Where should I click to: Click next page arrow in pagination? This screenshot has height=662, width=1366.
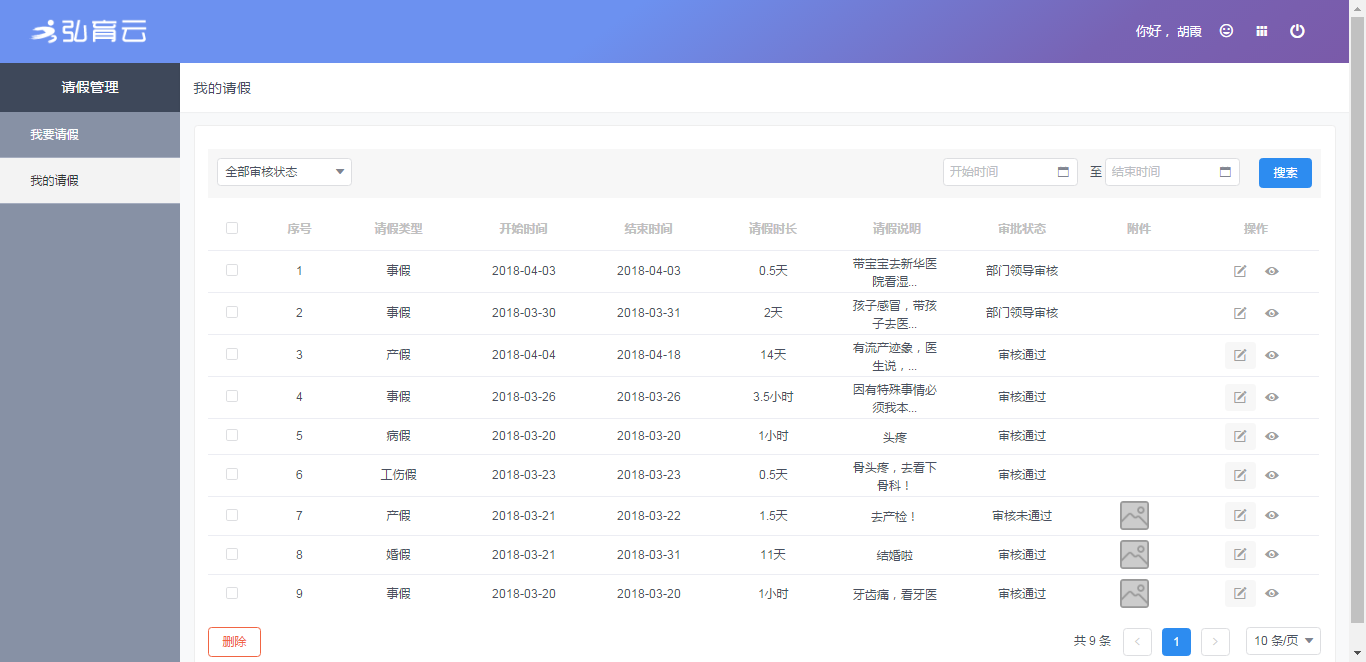pyautogui.click(x=1215, y=642)
